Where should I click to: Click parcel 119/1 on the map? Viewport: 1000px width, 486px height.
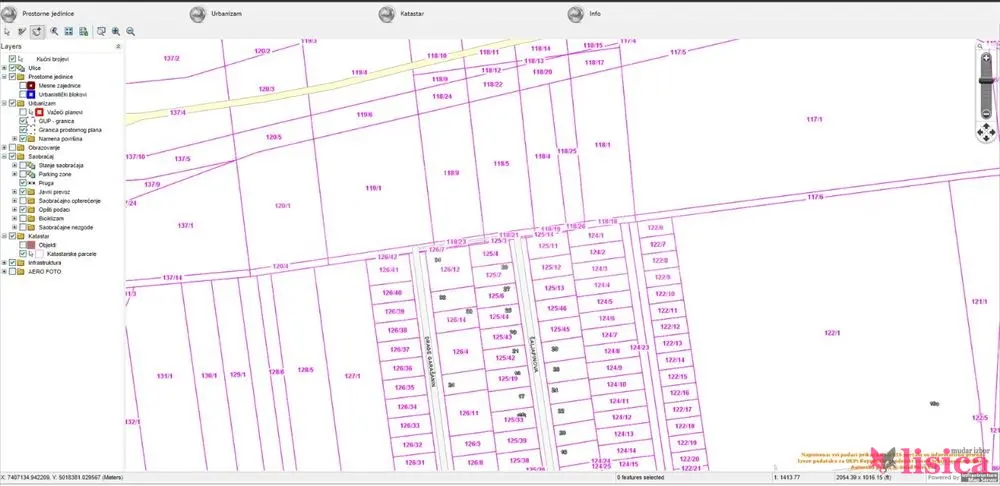pos(374,188)
